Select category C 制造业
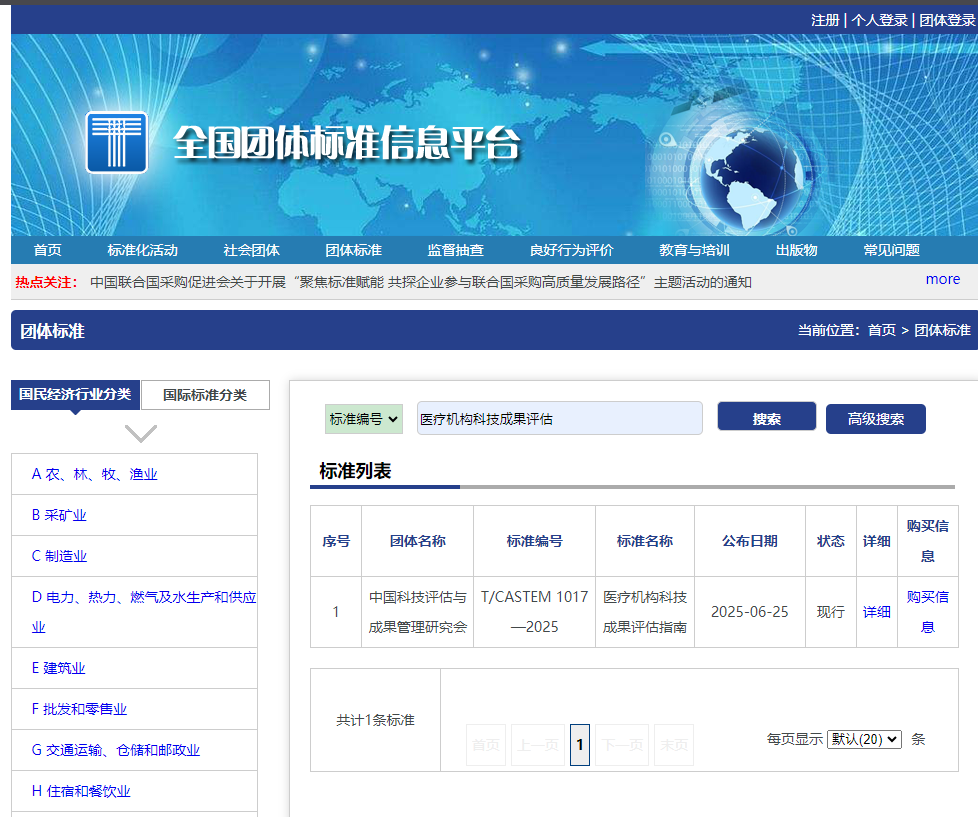 pyautogui.click(x=59, y=556)
